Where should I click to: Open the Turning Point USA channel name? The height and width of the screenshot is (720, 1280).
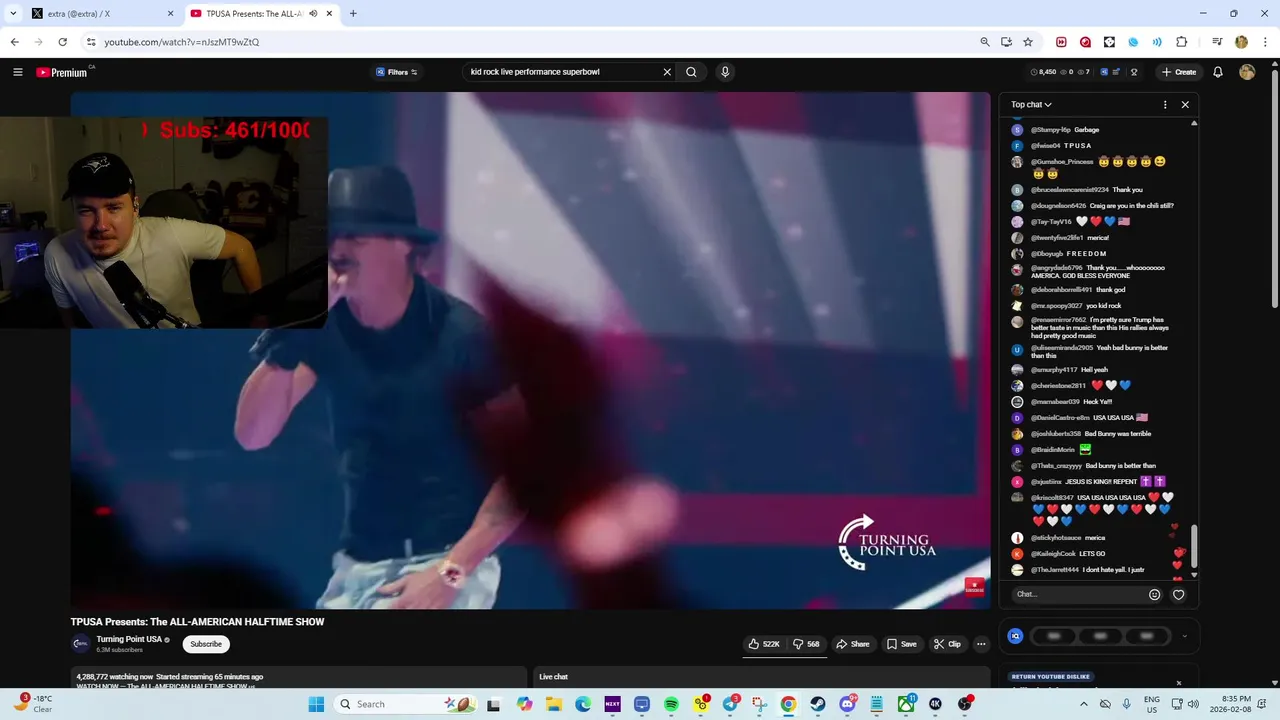click(129, 639)
